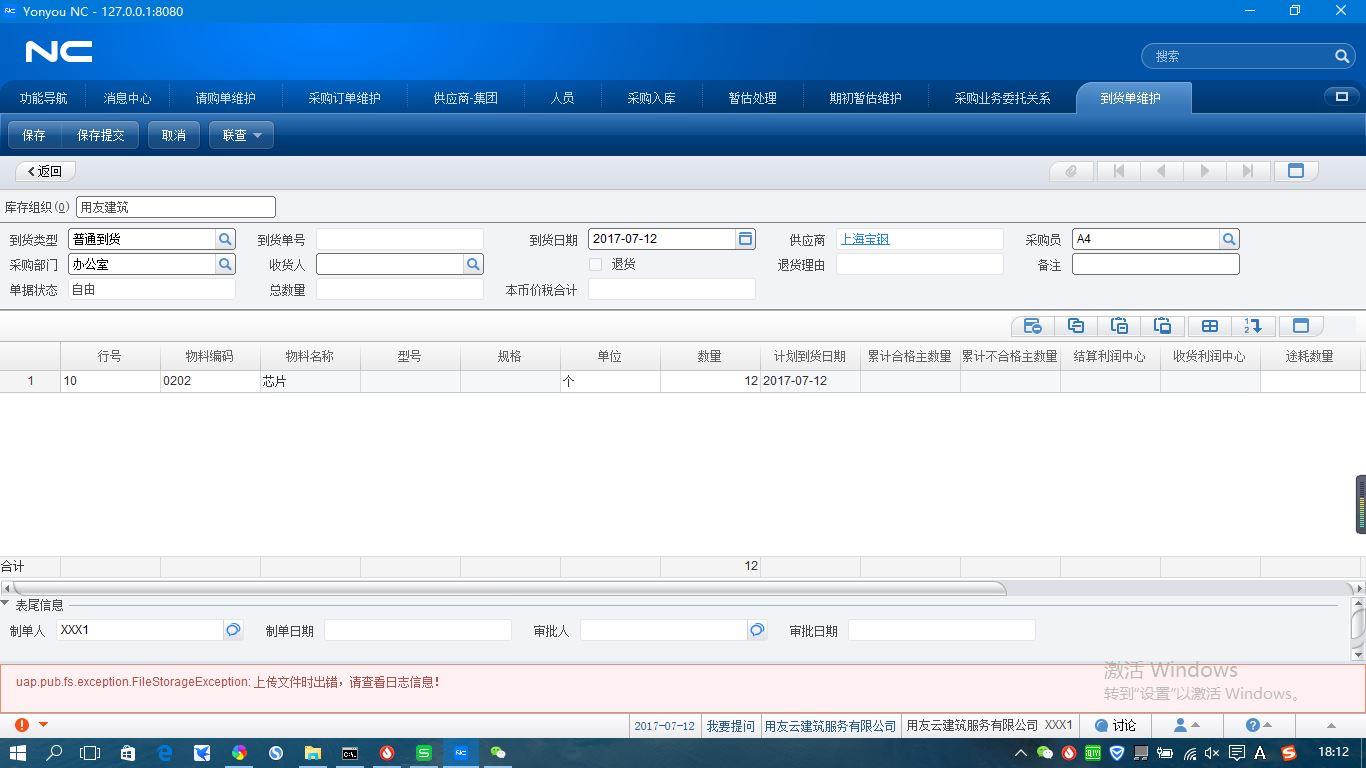Click the window list icon on tab bar
Screen dimensions: 1366x768
[x=1341, y=97]
